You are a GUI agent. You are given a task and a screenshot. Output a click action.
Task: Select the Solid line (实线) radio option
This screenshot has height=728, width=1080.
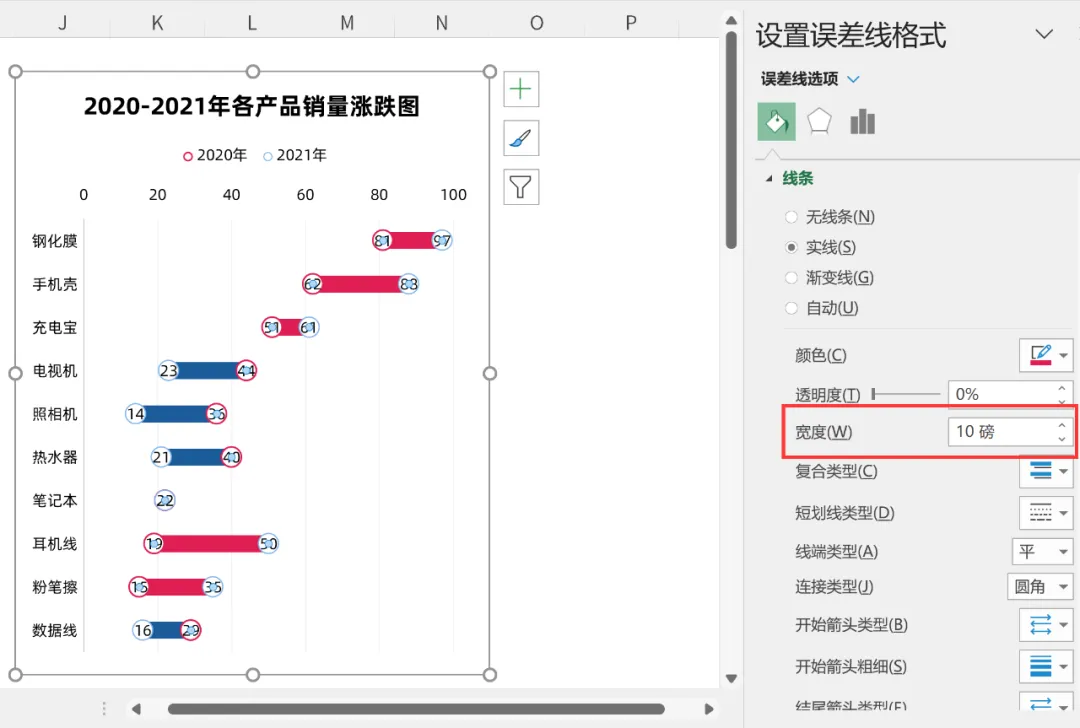point(792,247)
